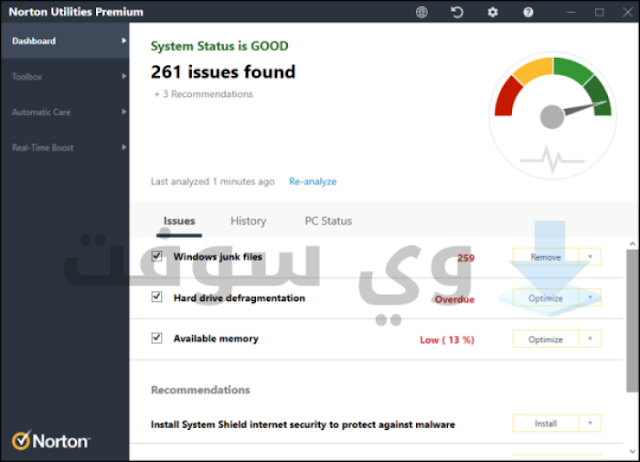Uncheck the Hard drive defragmentation checkbox
640x462 pixels.
(x=157, y=297)
